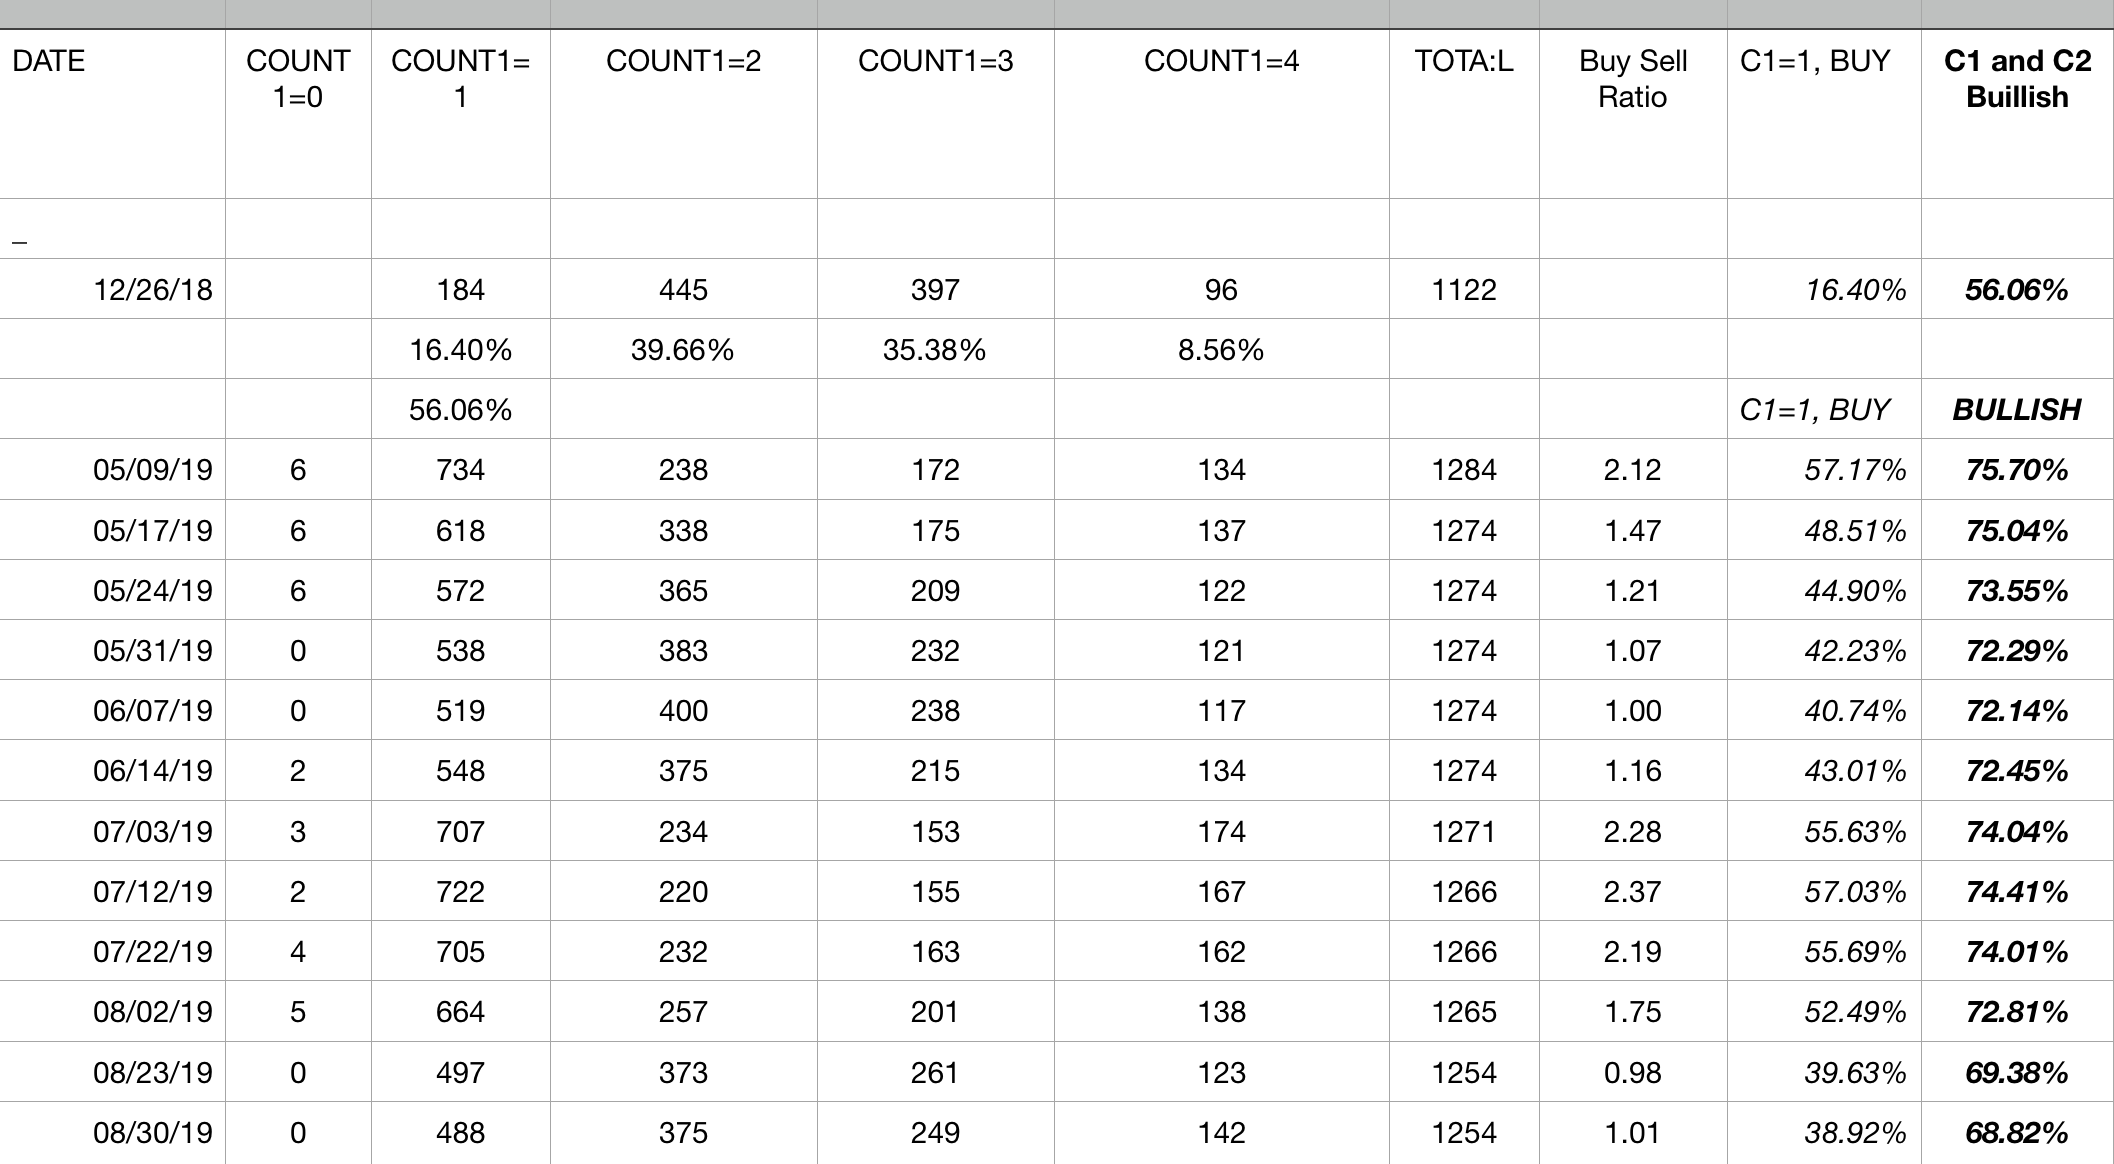The width and height of the screenshot is (2114, 1164).
Task: Click the total cell showing 1122
Action: click(1463, 290)
